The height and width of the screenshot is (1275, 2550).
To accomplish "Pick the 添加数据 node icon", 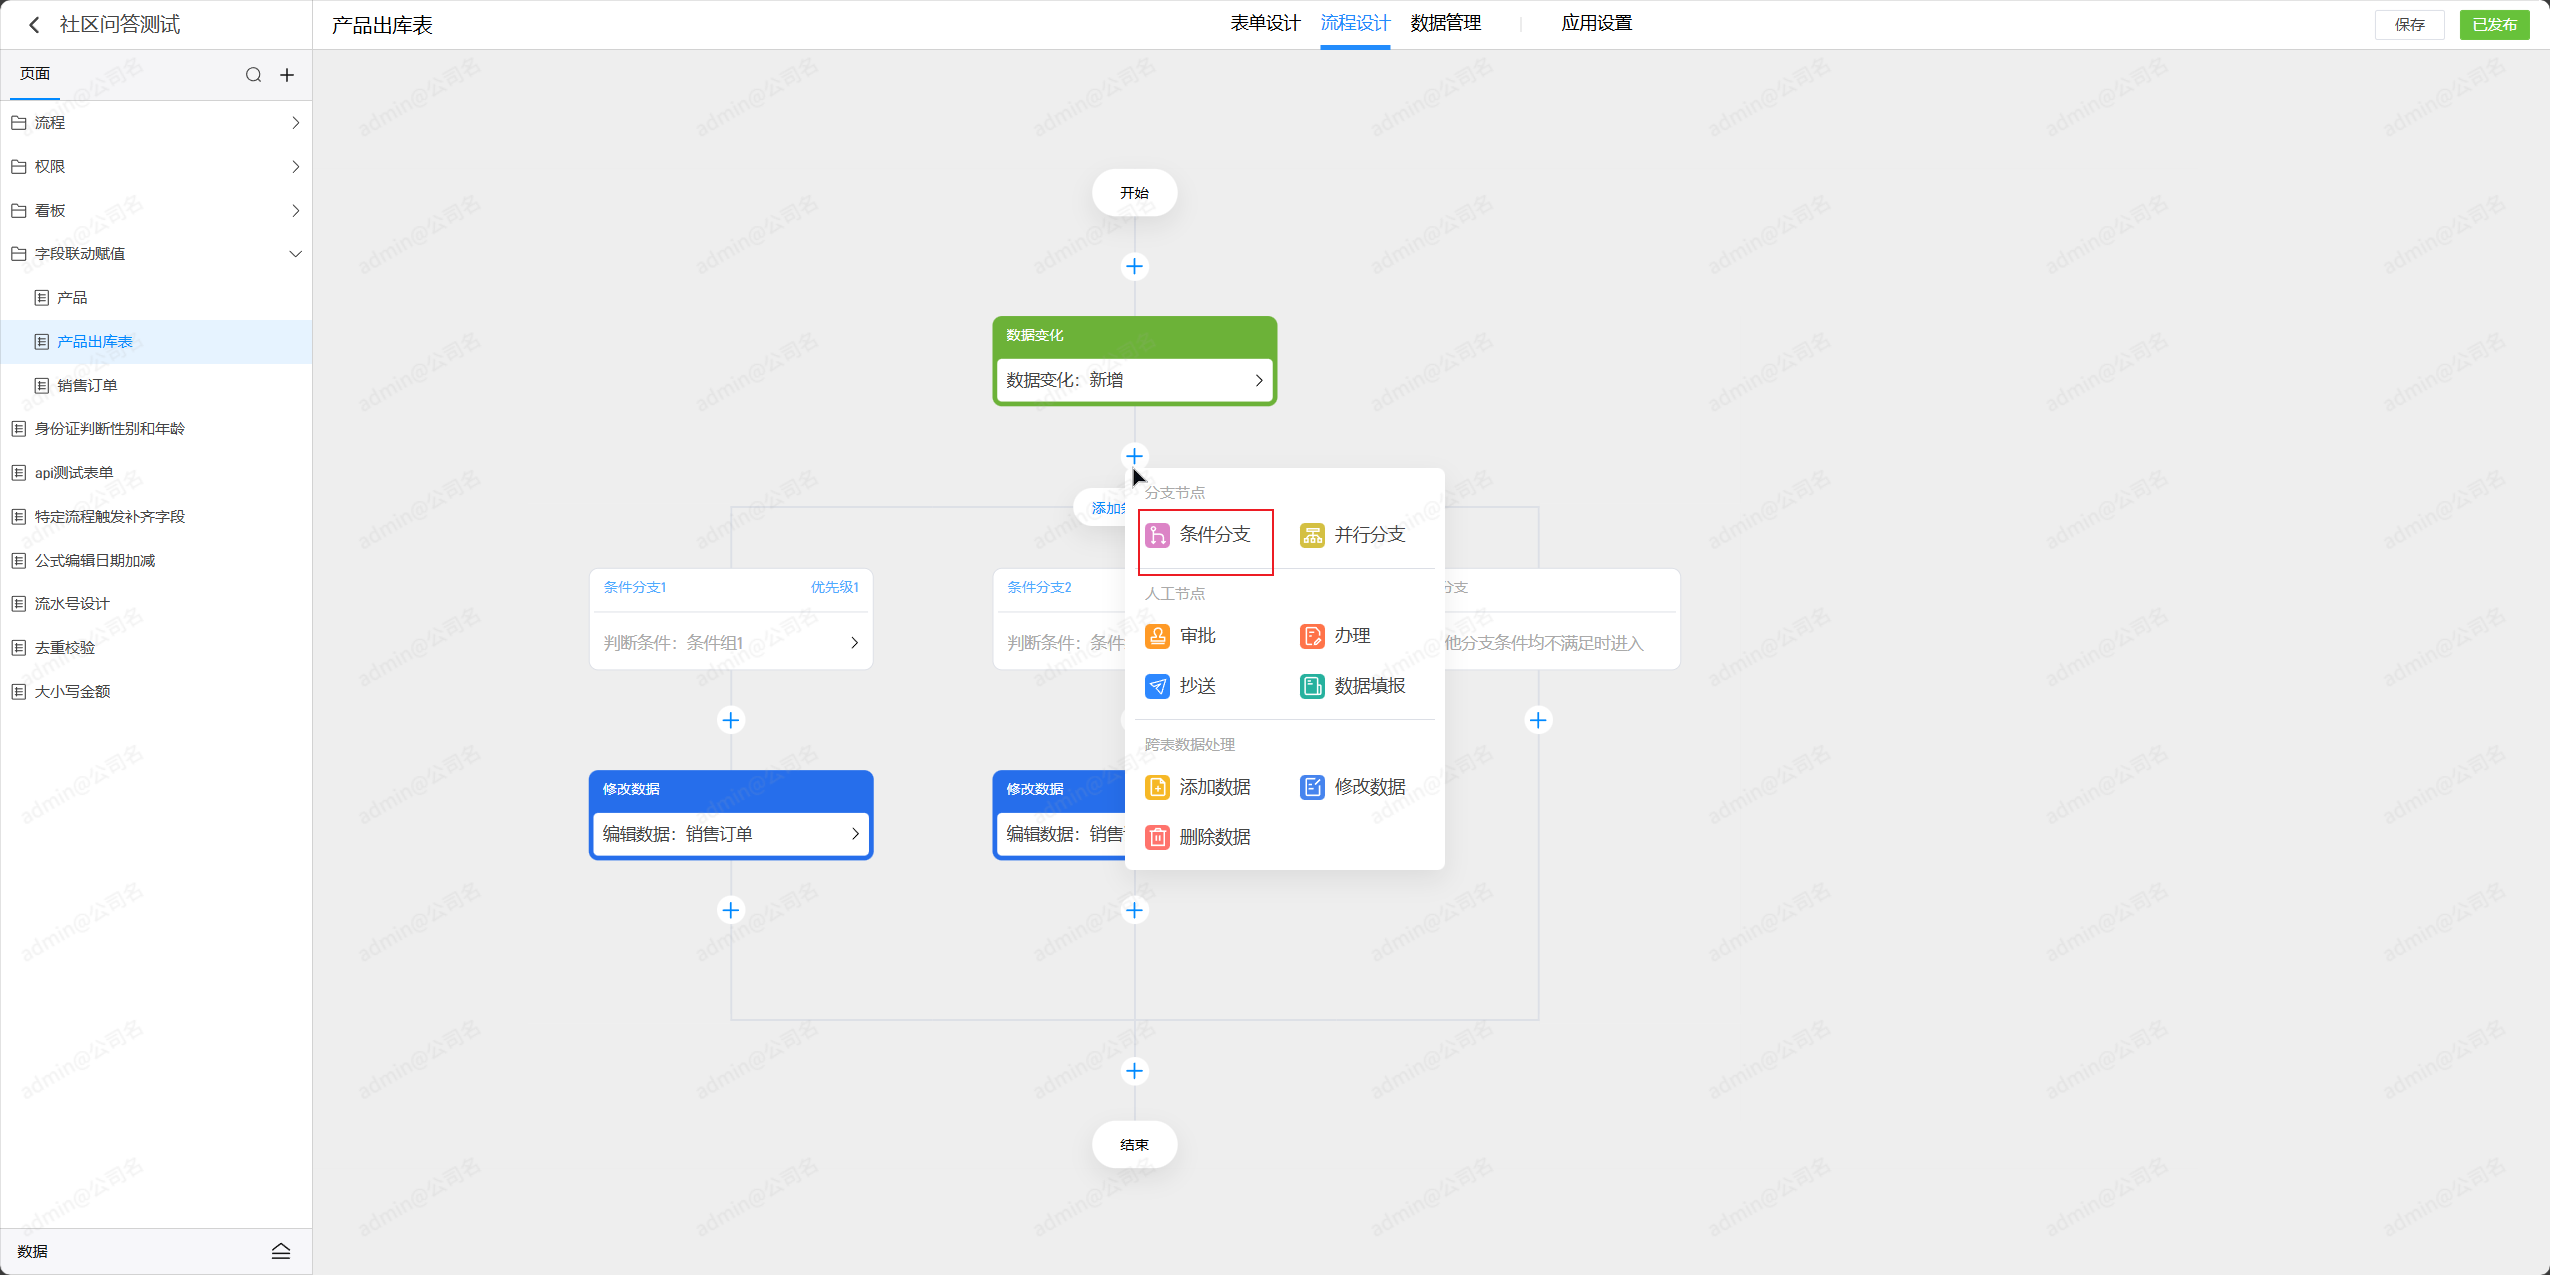I will [x=1157, y=787].
